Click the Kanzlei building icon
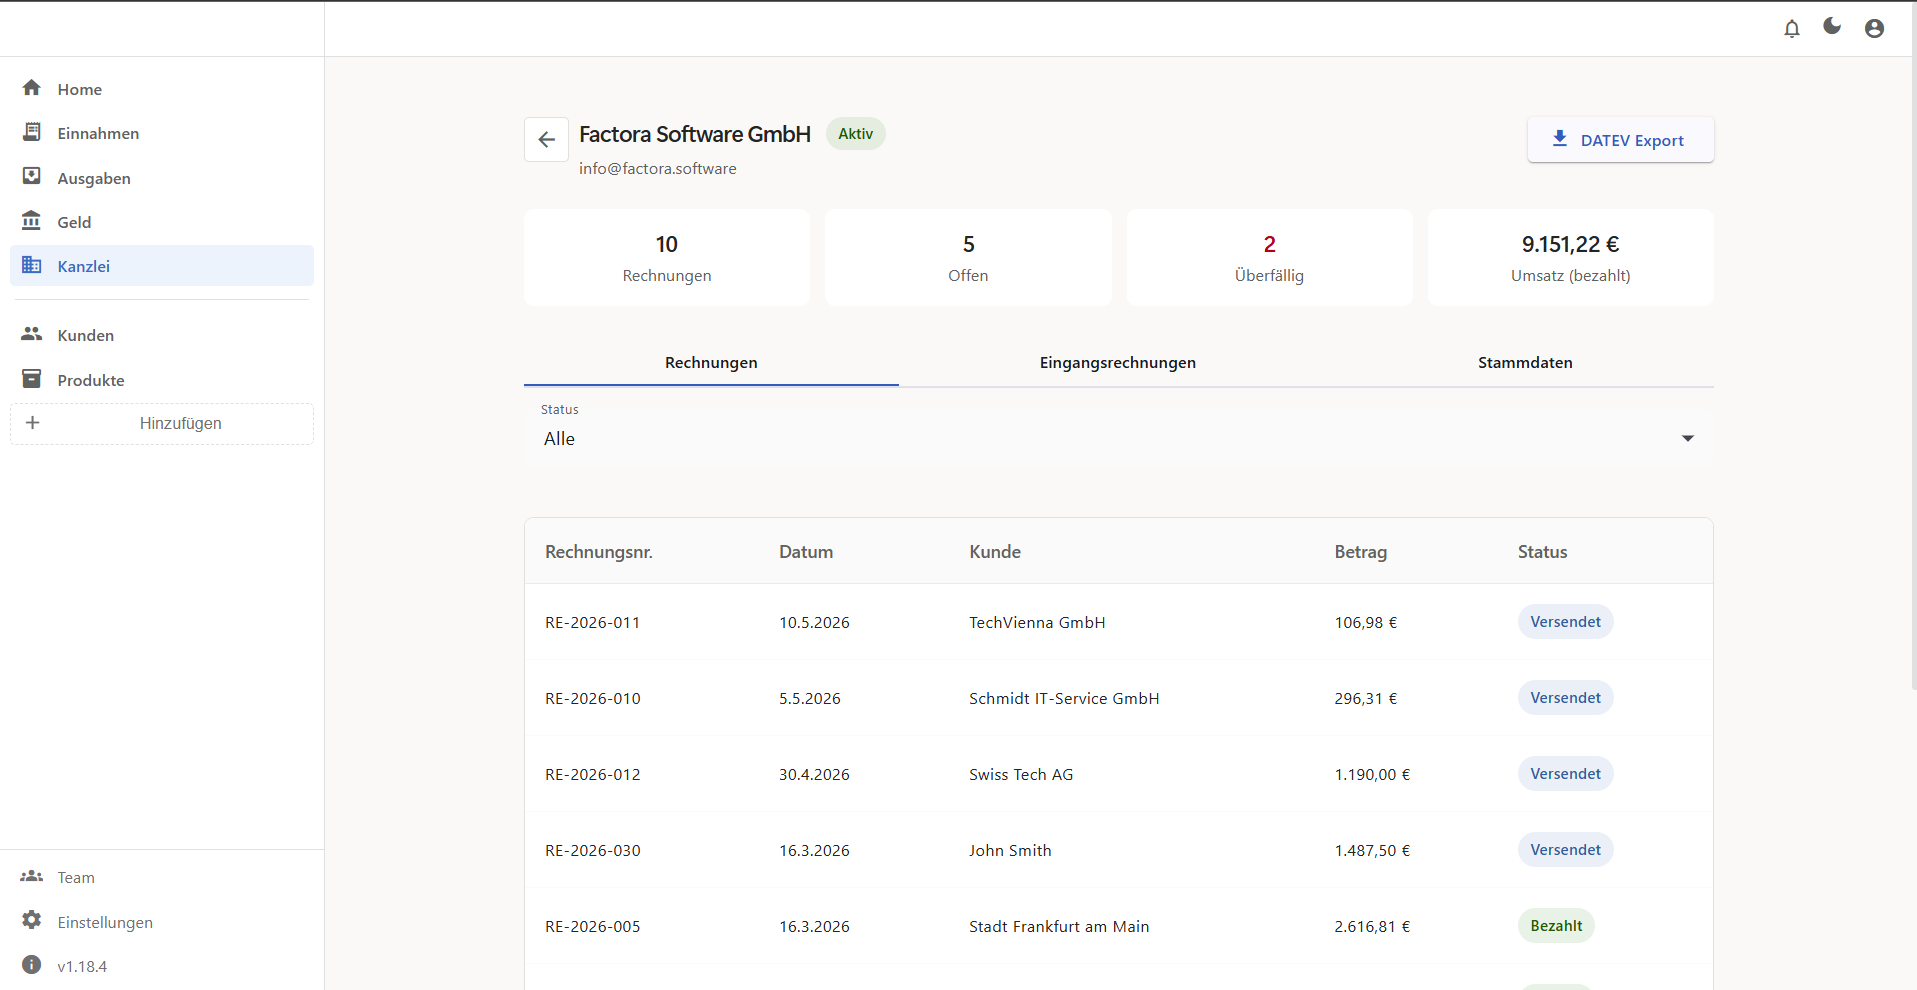1917x990 pixels. click(x=32, y=265)
